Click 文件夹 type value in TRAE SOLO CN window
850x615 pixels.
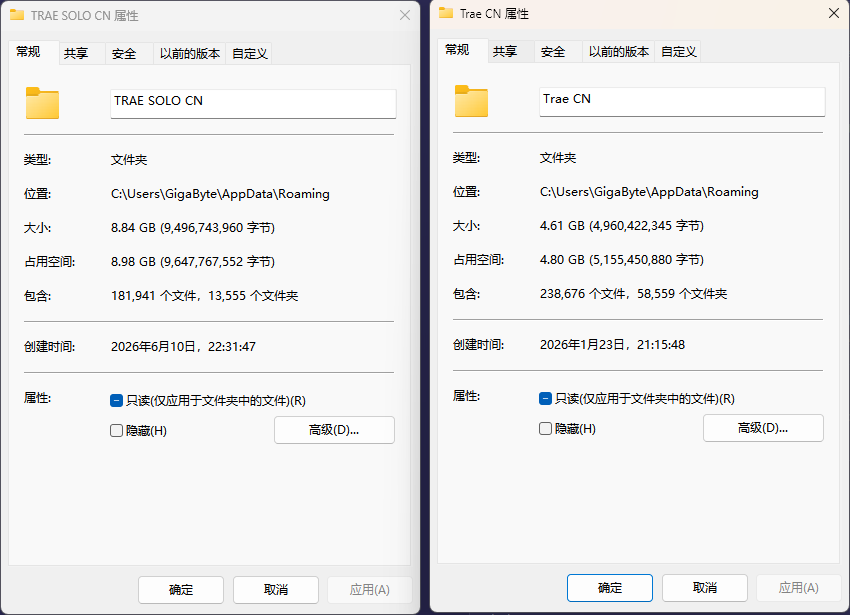point(129,159)
